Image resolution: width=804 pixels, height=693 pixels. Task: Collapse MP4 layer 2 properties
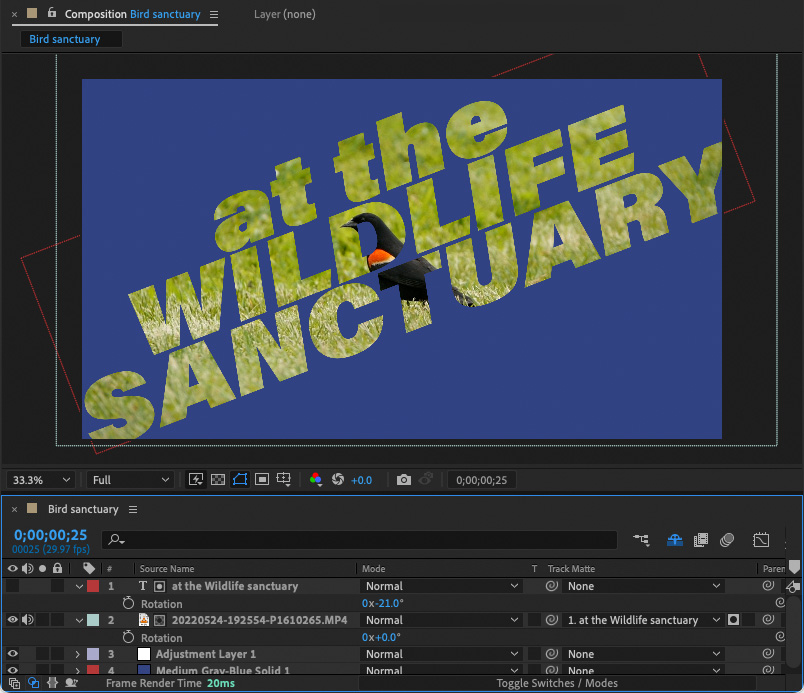click(x=79, y=620)
